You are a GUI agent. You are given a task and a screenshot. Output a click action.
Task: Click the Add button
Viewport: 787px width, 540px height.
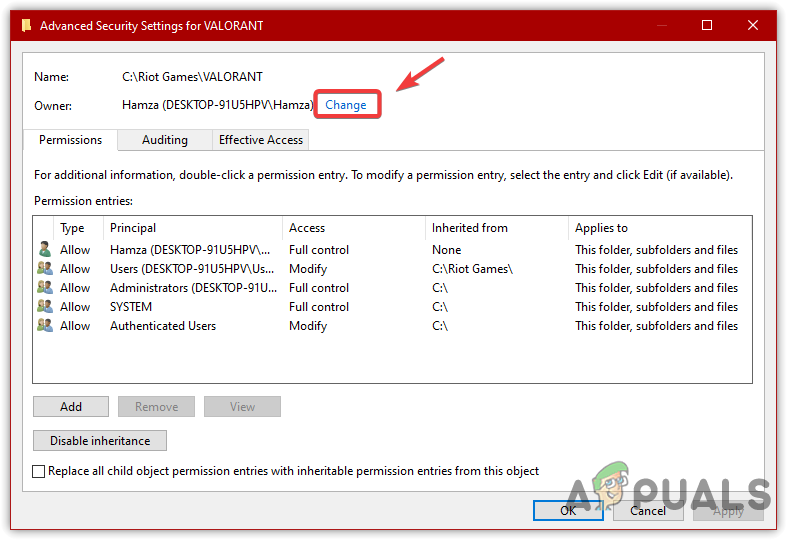click(x=71, y=407)
